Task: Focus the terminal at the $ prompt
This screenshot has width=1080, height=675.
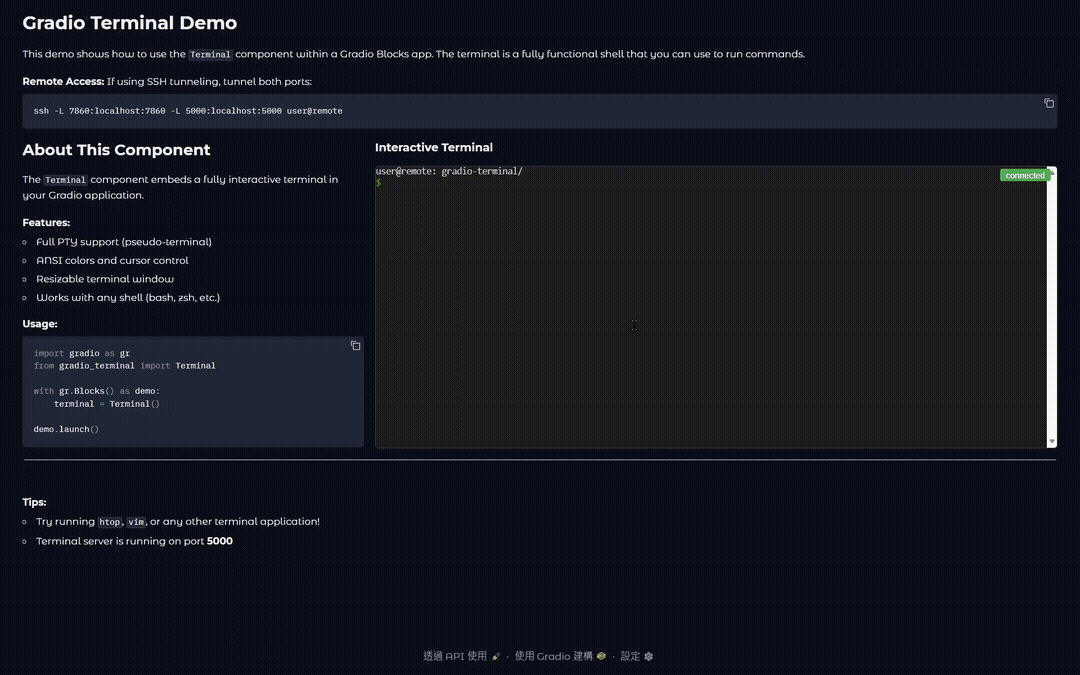Action: pyautogui.click(x=379, y=183)
